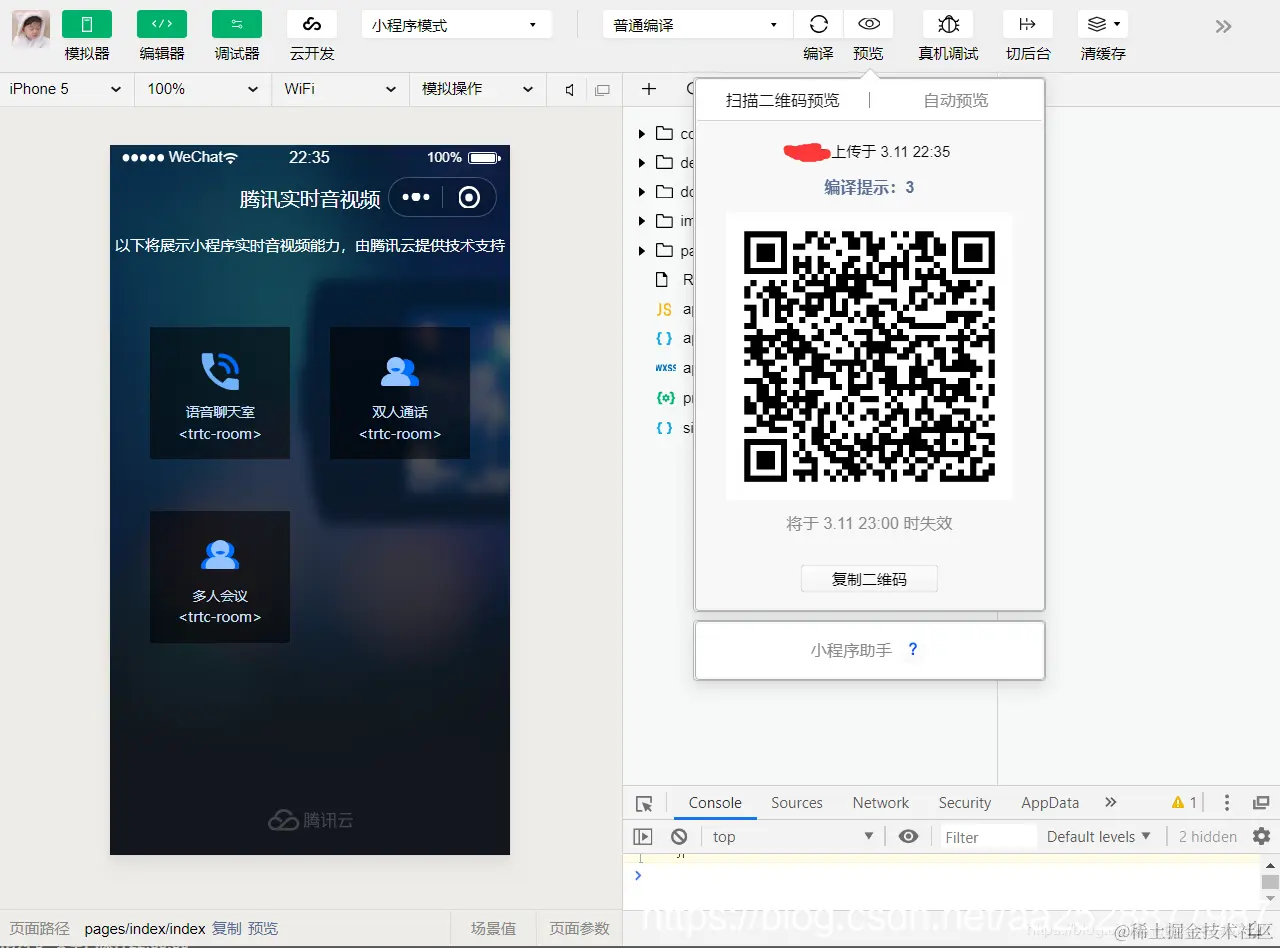Viewport: 1280px width, 948px height.
Task: Click the console Filter input field
Action: 987,837
